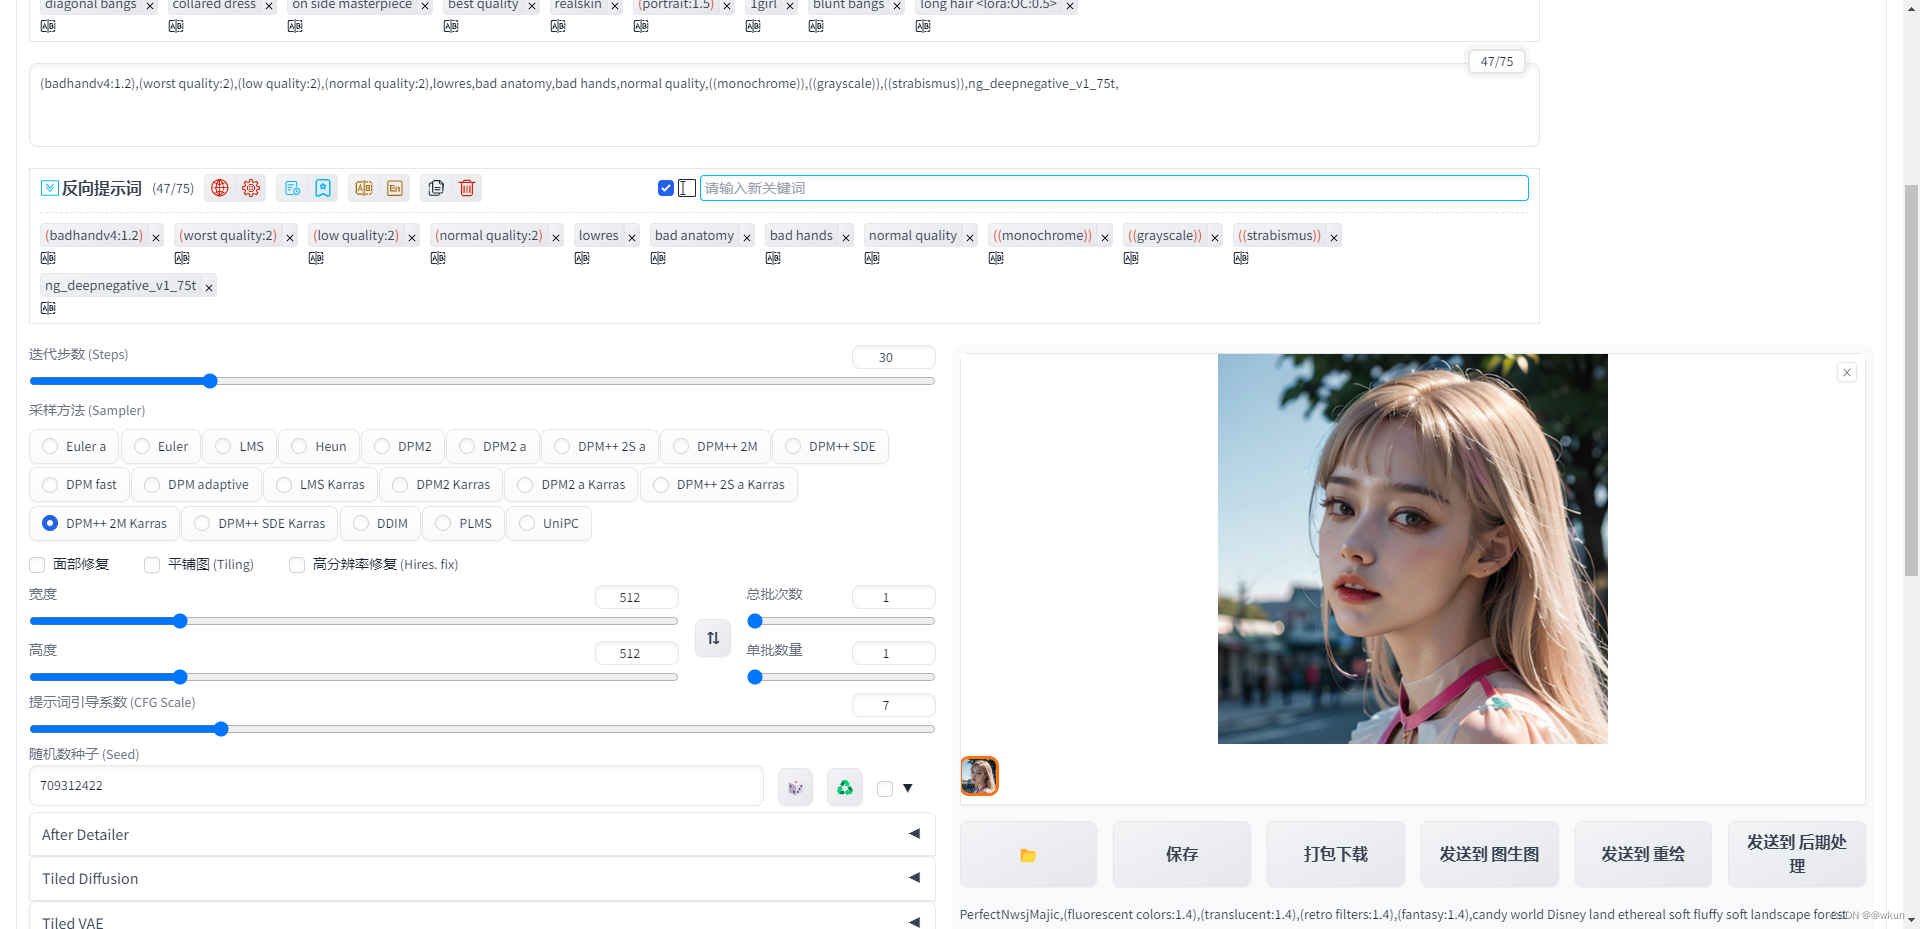Expand the Tiled VAE section
This screenshot has height=929, width=1920.
[482, 918]
